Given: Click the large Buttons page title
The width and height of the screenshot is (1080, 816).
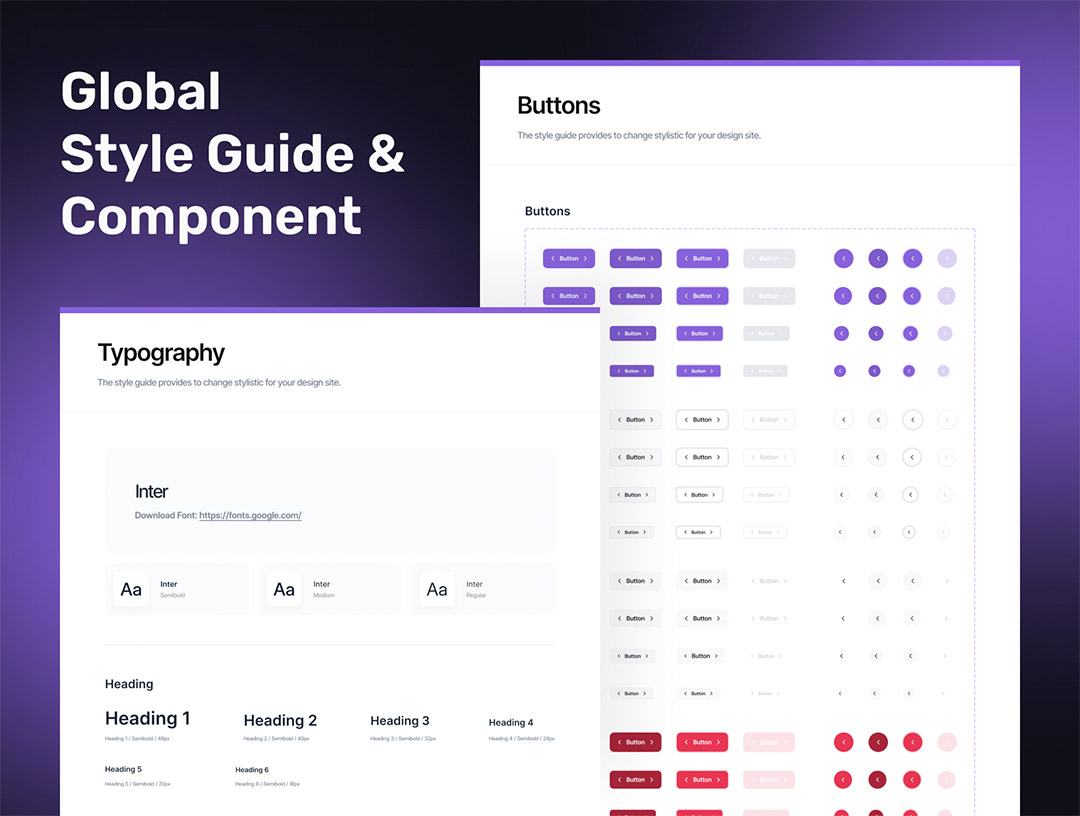Looking at the screenshot, I should pos(558,106).
